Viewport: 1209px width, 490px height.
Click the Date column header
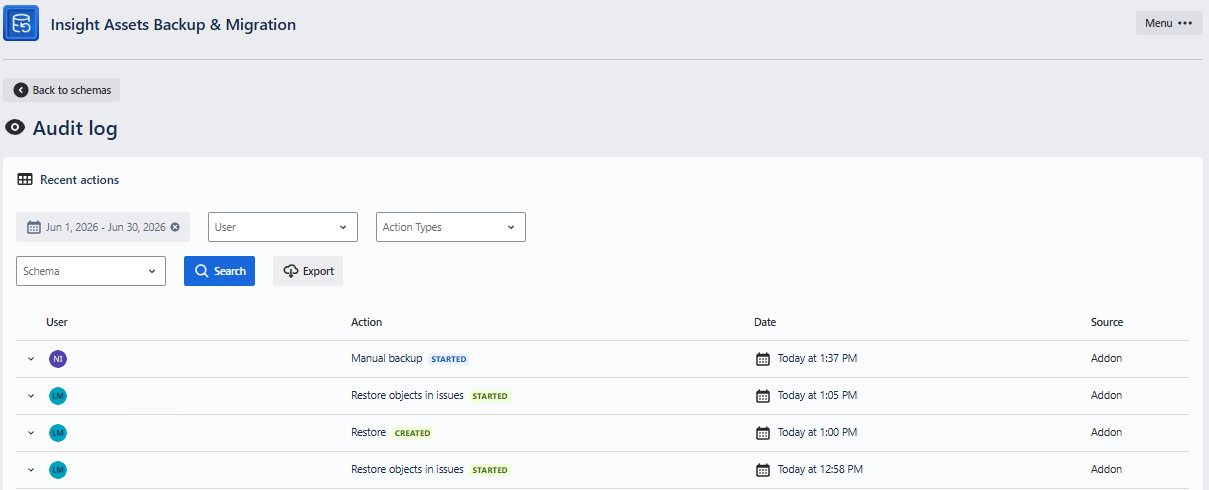pos(765,322)
